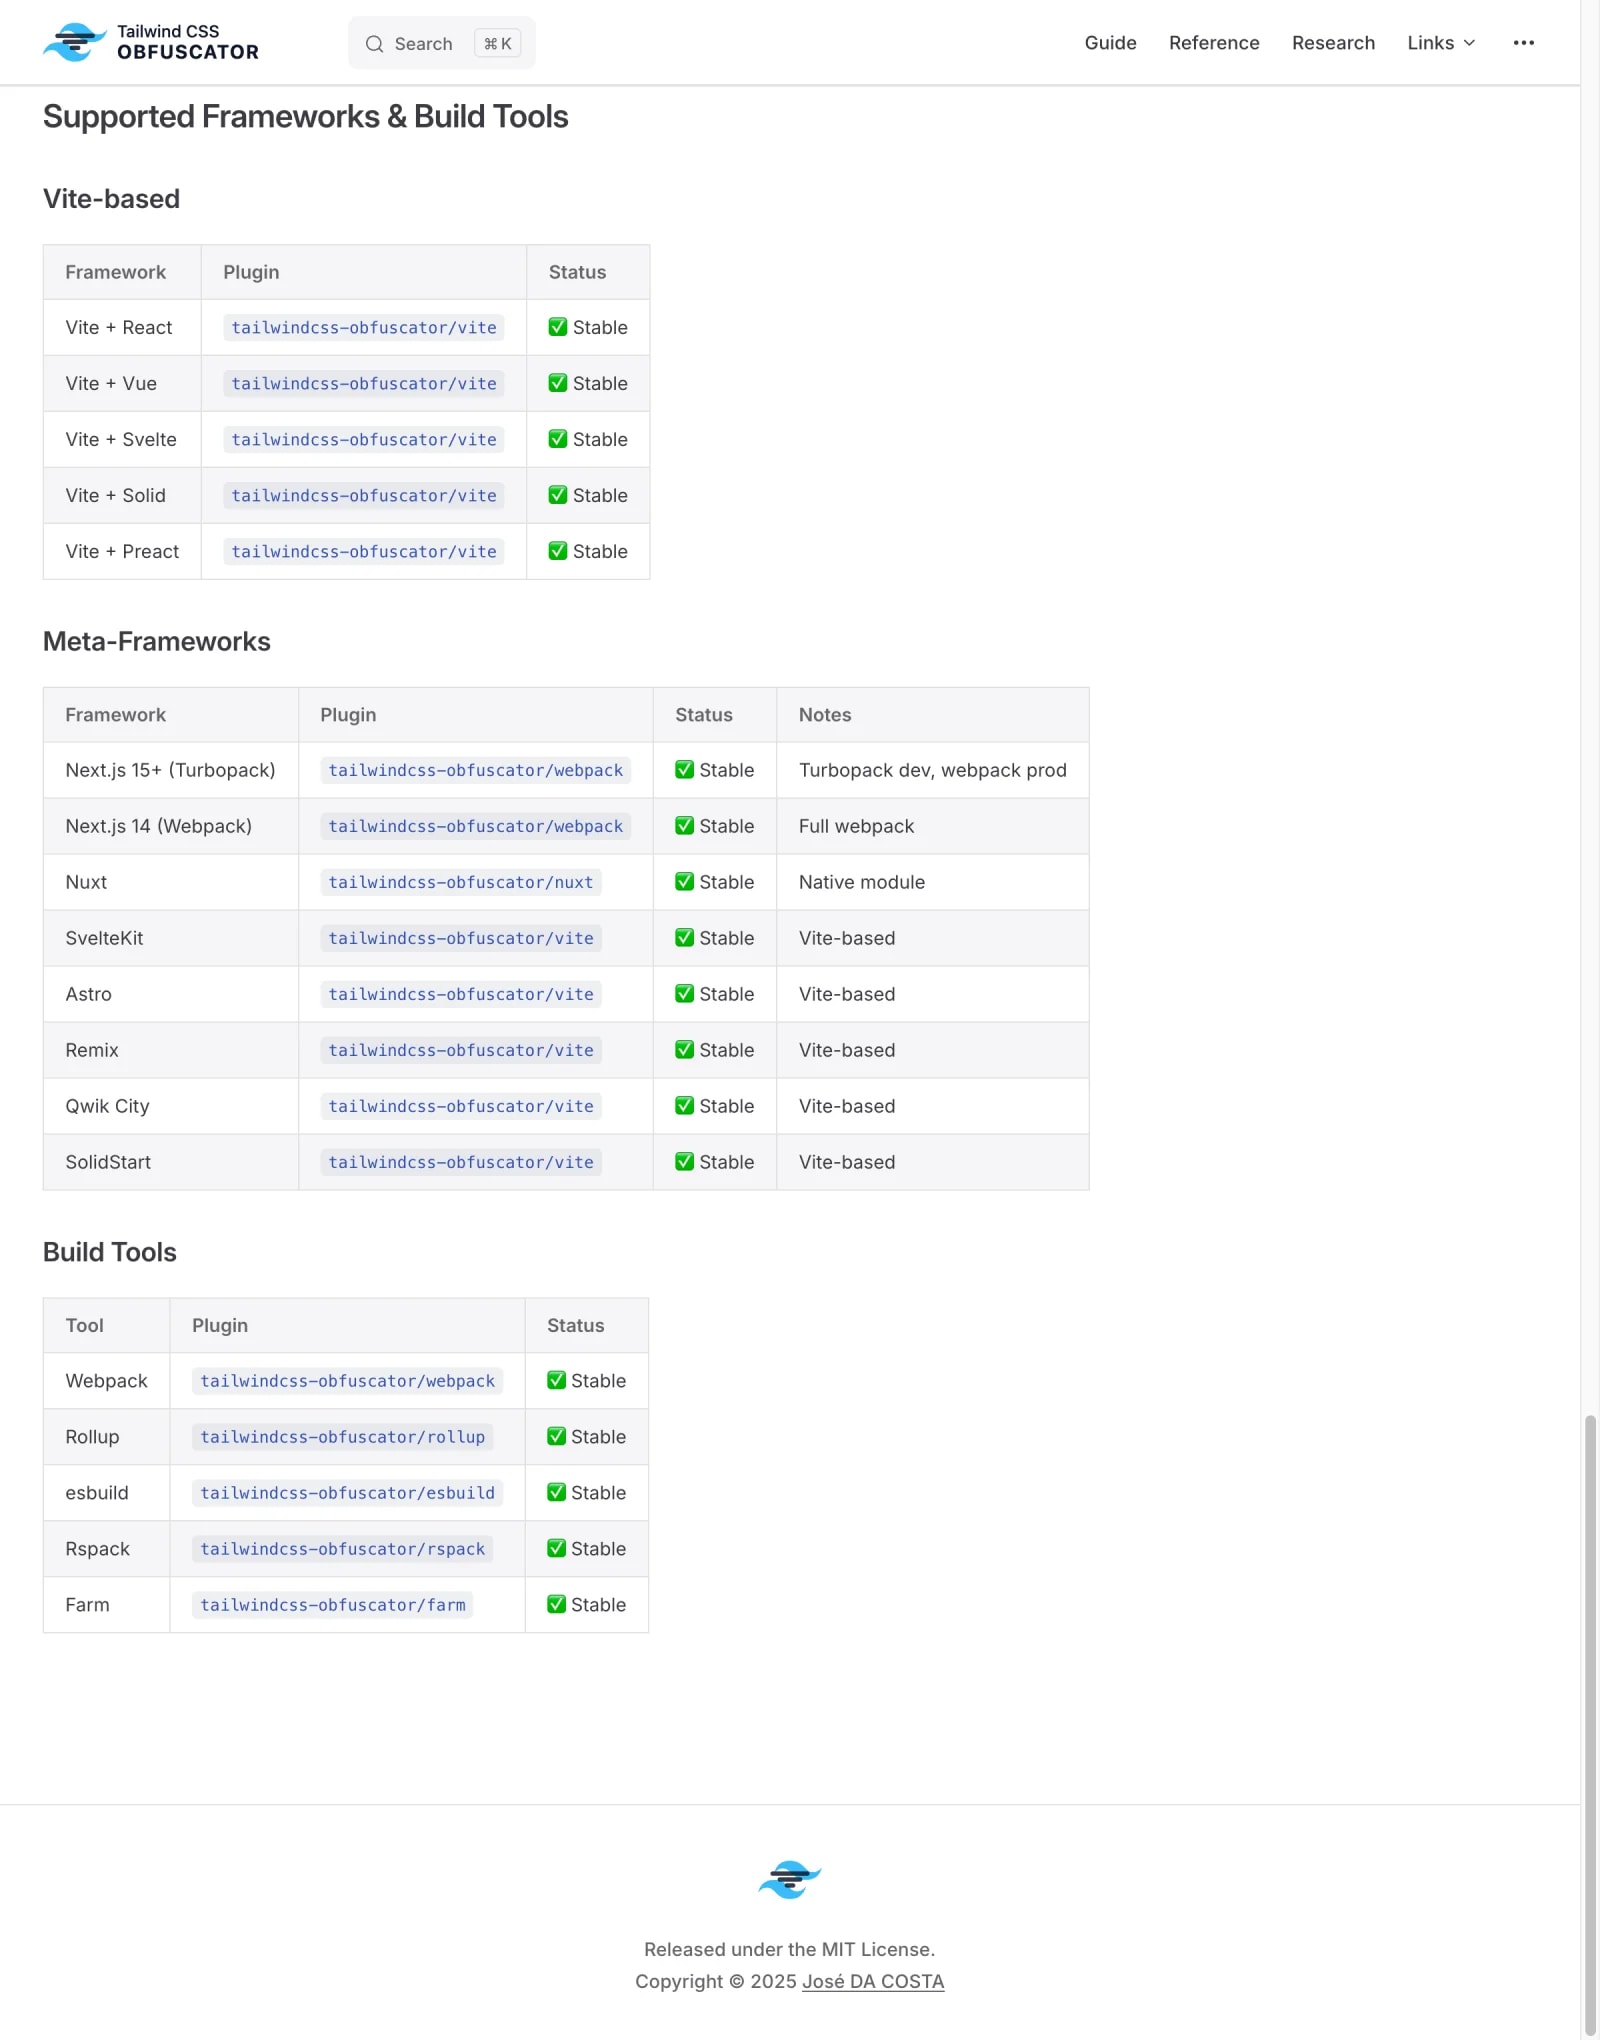1600x2040 pixels.
Task: Click the footer fish logo icon
Action: click(790, 1878)
